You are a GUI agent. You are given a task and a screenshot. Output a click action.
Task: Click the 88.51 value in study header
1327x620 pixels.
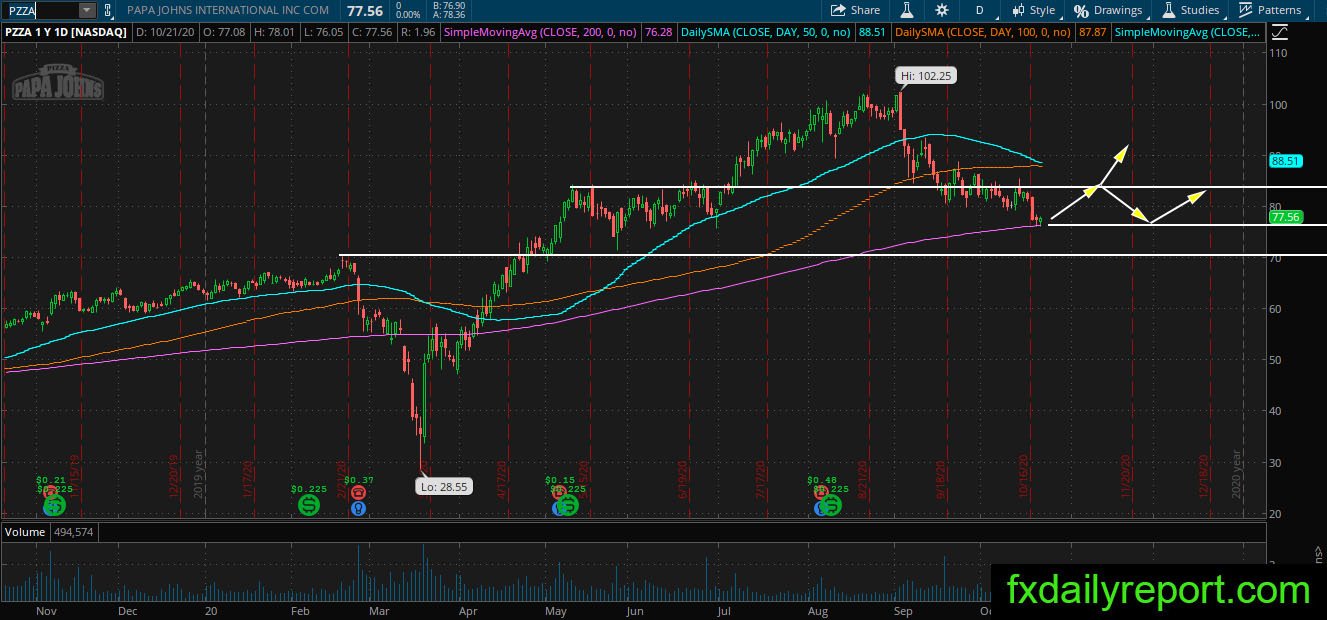pos(872,33)
